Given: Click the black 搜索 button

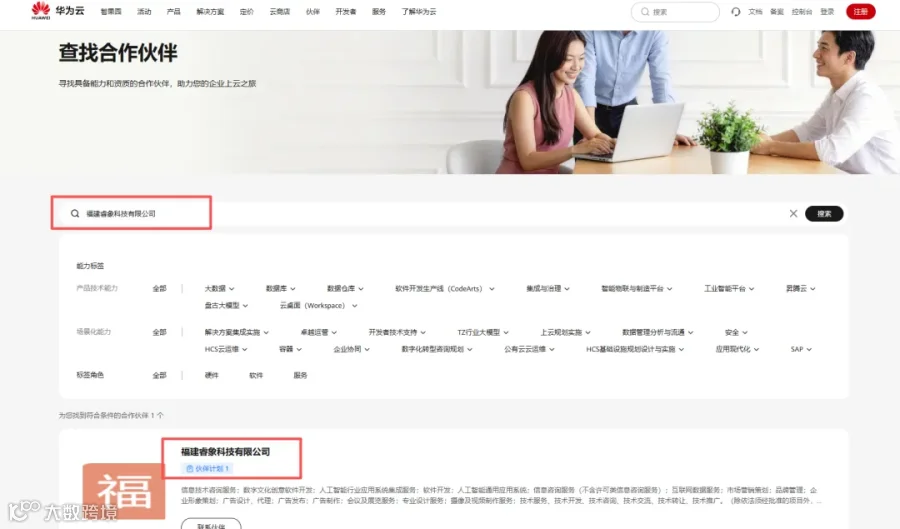Looking at the screenshot, I should (x=824, y=213).
